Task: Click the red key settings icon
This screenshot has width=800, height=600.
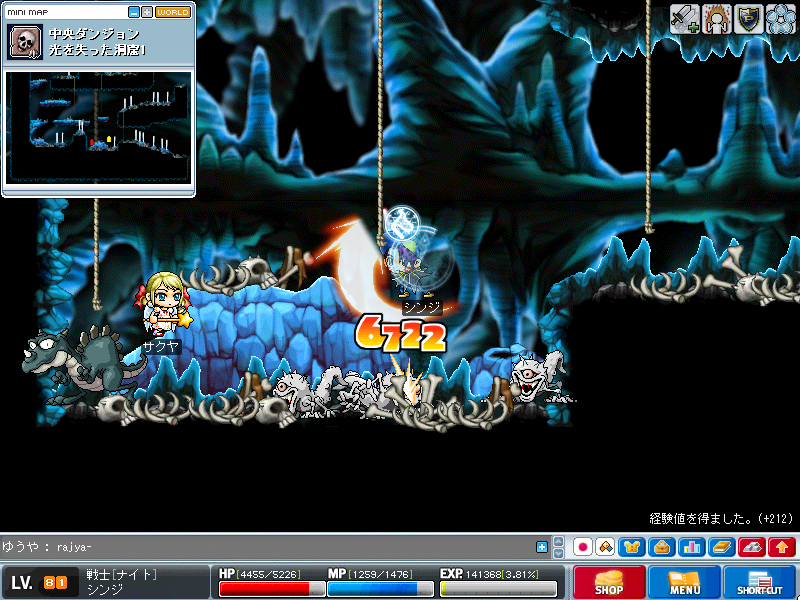Action: (x=752, y=547)
